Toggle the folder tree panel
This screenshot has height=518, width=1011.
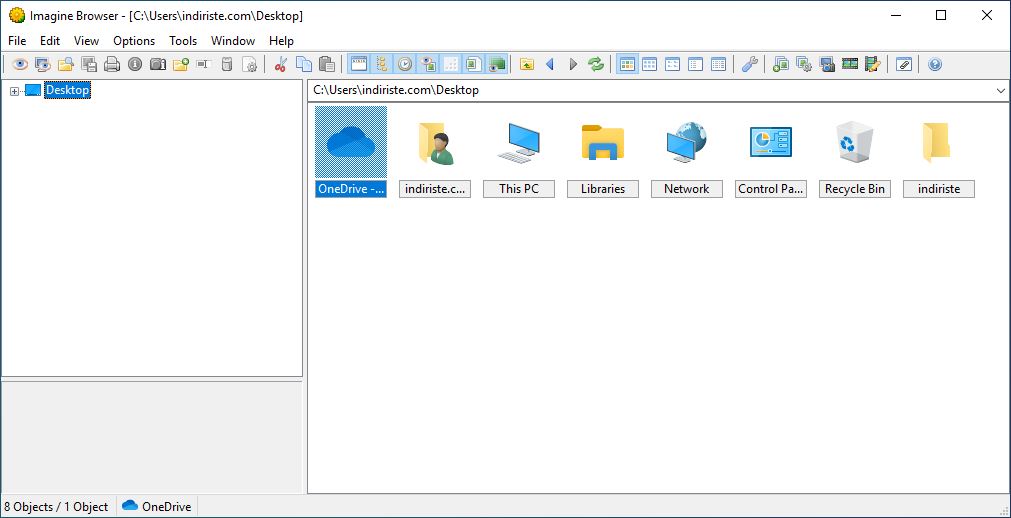pos(382,64)
